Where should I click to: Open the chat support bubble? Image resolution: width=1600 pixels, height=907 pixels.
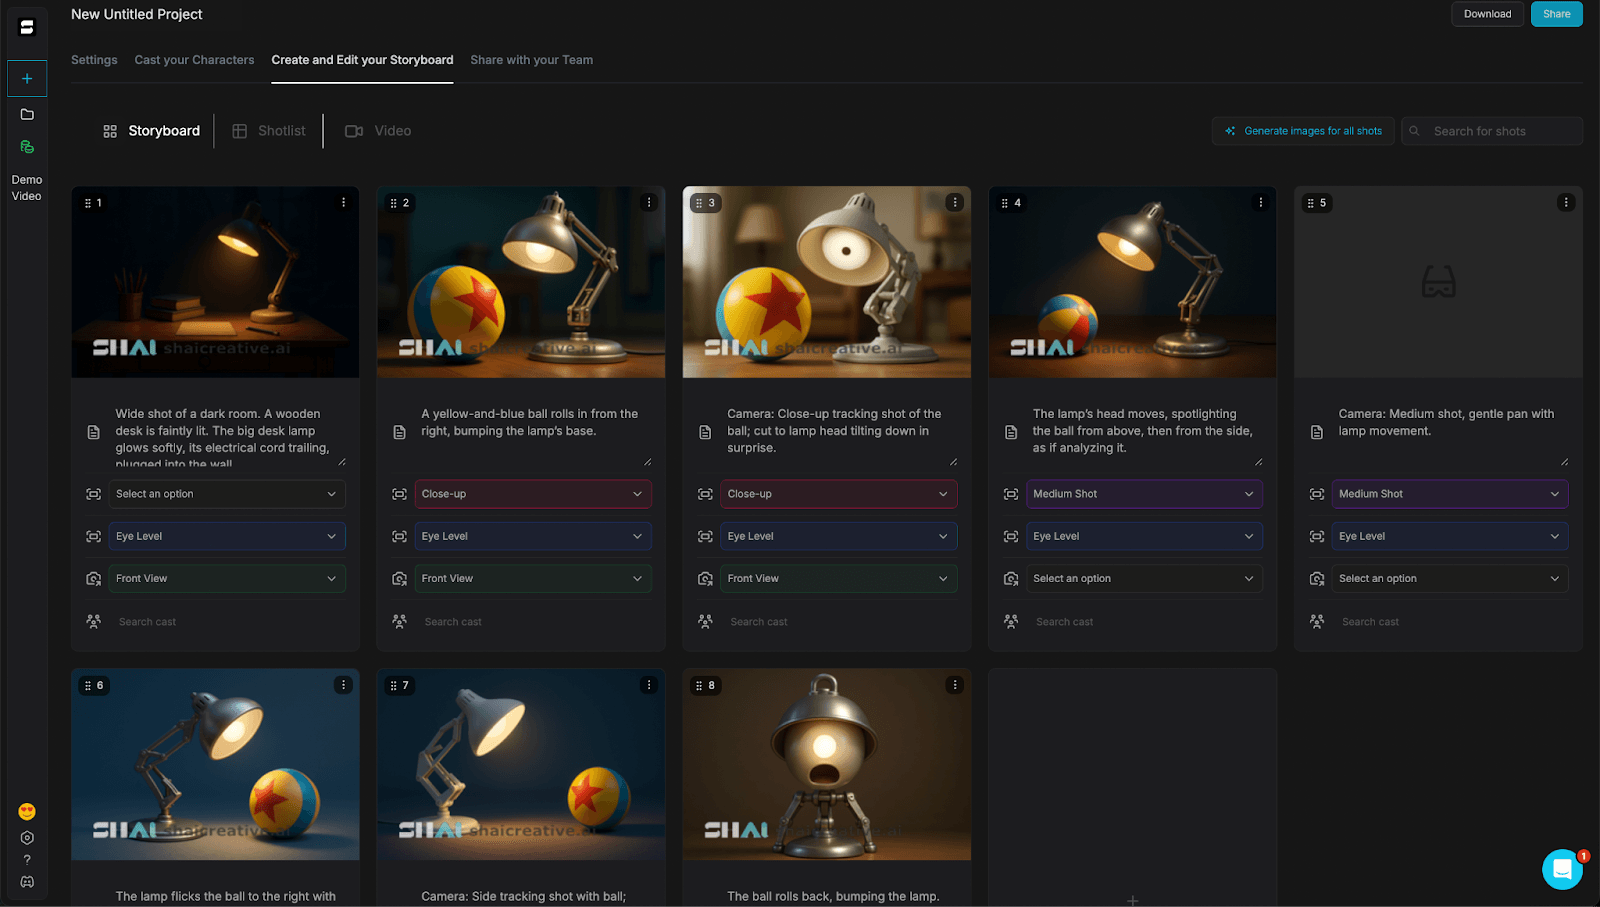pyautogui.click(x=1561, y=869)
